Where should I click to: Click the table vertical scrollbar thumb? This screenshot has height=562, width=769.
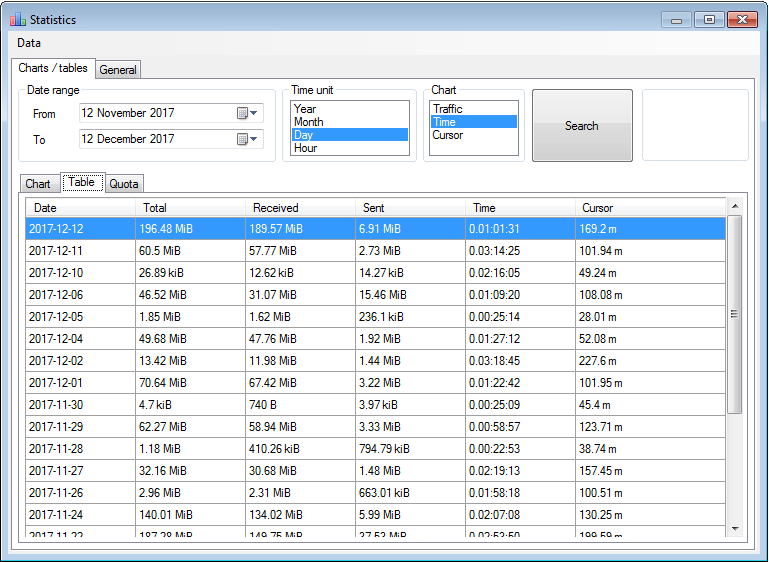pos(735,314)
